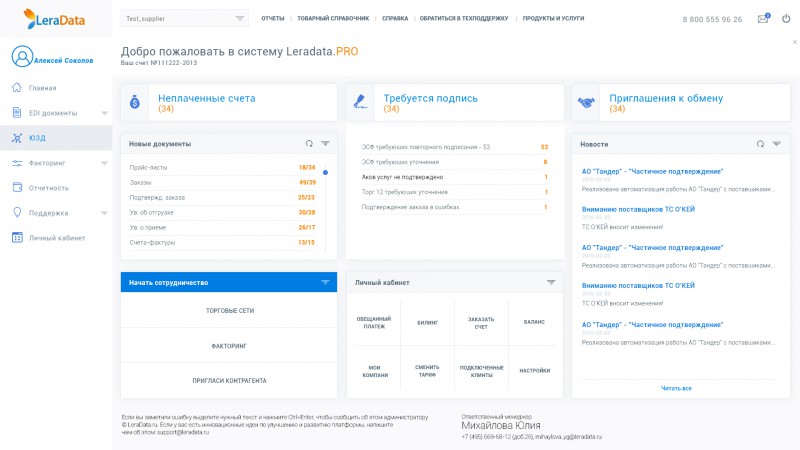This screenshot has width=800, height=450.
Task: Click ПОДКЛЮЧЕННЫЕ КЛИЕНТЫ tile
Action: click(x=481, y=371)
